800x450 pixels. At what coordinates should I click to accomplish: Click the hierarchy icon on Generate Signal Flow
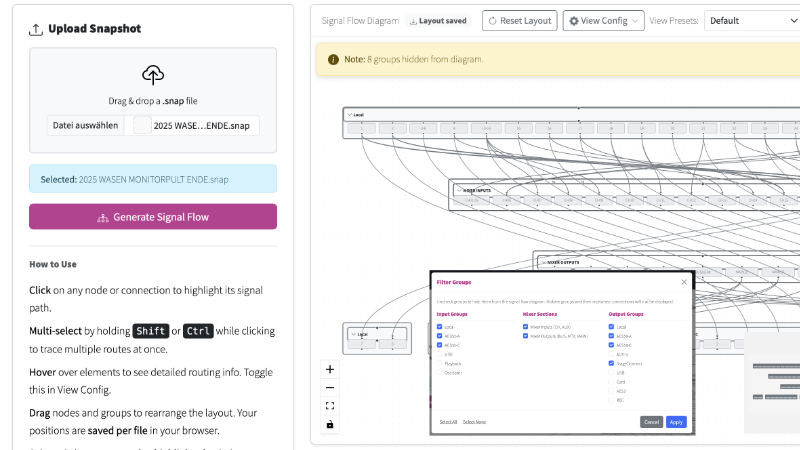click(103, 218)
